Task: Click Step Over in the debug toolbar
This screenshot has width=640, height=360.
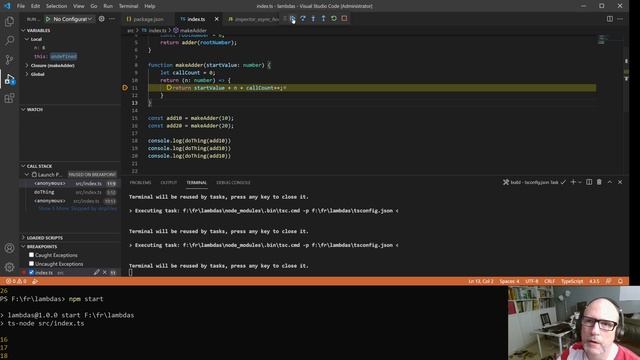Action: pyautogui.click(x=303, y=19)
